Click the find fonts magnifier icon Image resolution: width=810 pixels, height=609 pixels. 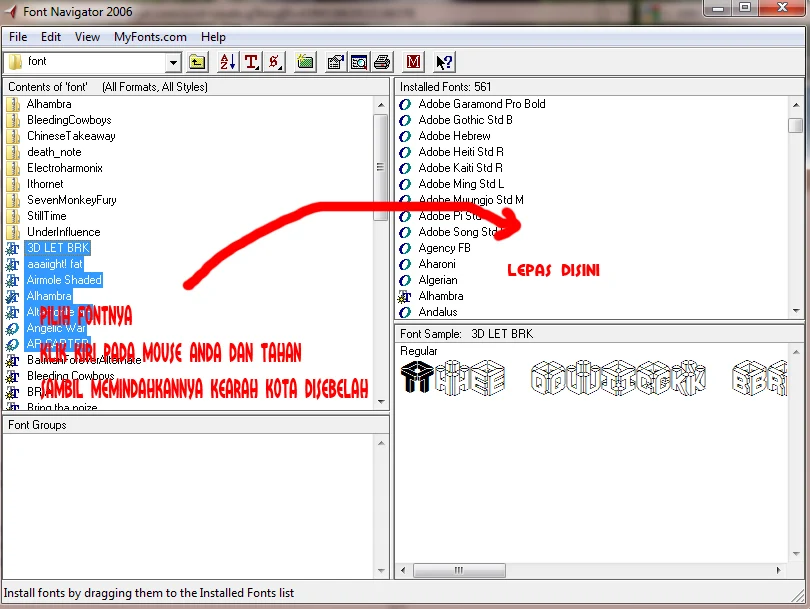pos(359,63)
